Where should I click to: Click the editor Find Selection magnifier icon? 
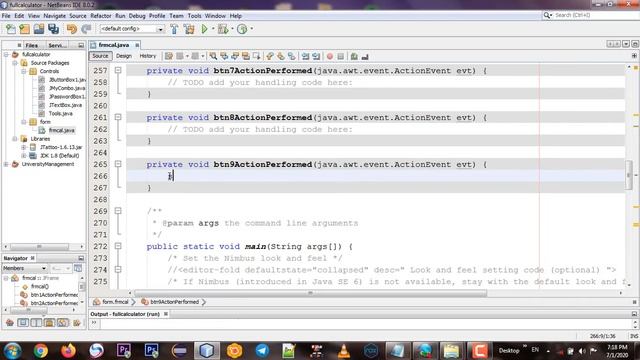213,56
